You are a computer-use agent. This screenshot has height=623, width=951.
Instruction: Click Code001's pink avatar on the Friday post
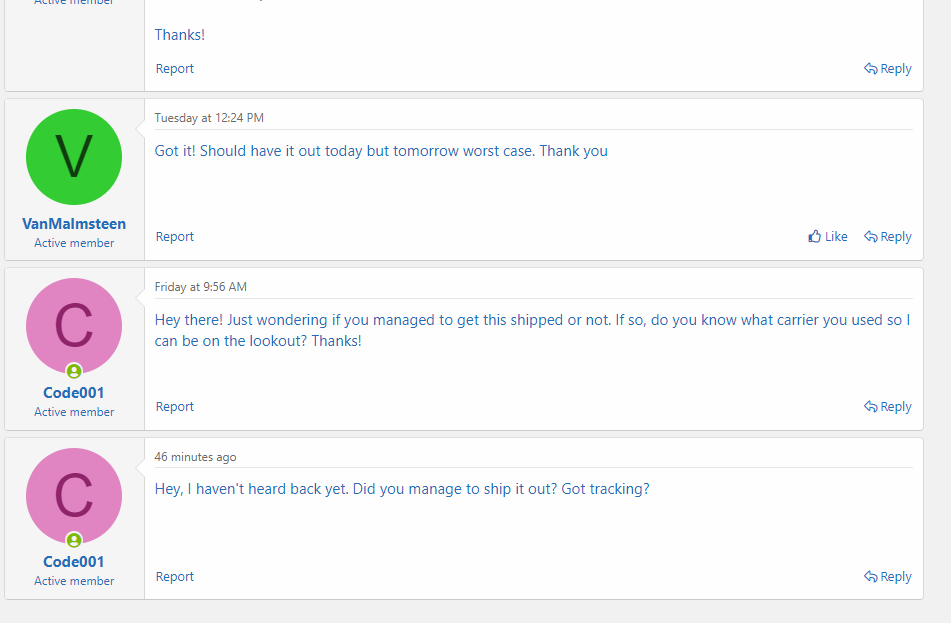[74, 324]
